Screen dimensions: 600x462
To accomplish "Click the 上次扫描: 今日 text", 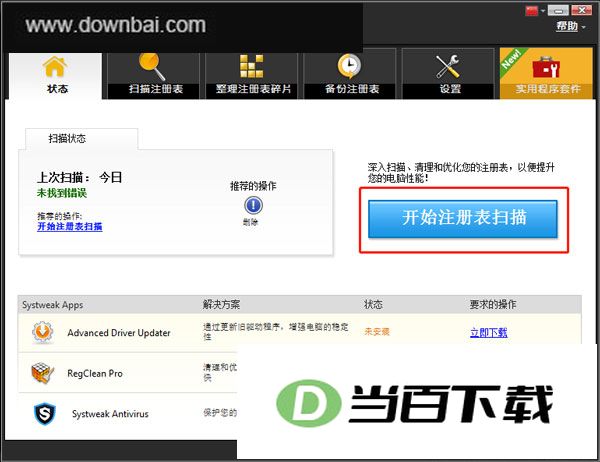I will pyautogui.click(x=80, y=178).
